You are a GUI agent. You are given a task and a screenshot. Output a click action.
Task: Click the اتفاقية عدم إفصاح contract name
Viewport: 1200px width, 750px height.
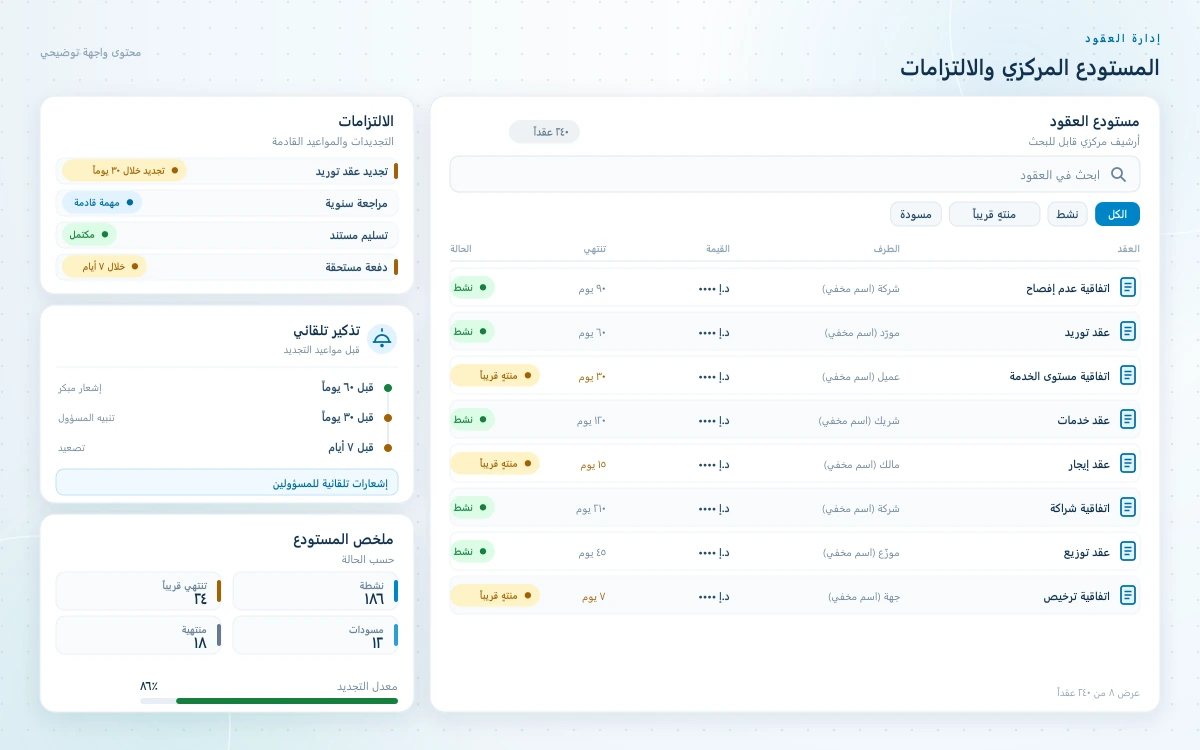(x=1068, y=288)
